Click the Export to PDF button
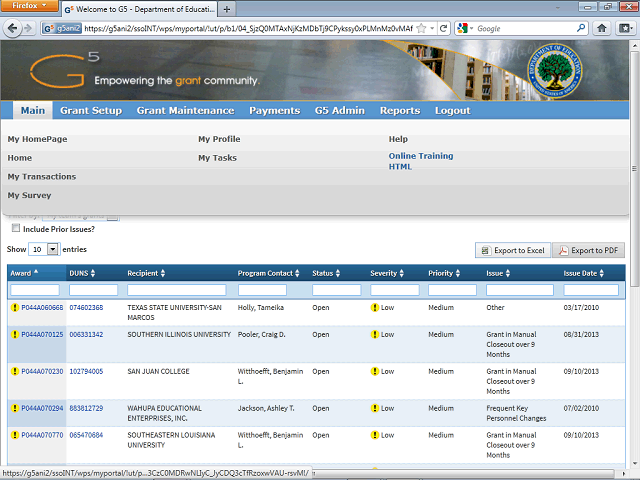 point(588,250)
